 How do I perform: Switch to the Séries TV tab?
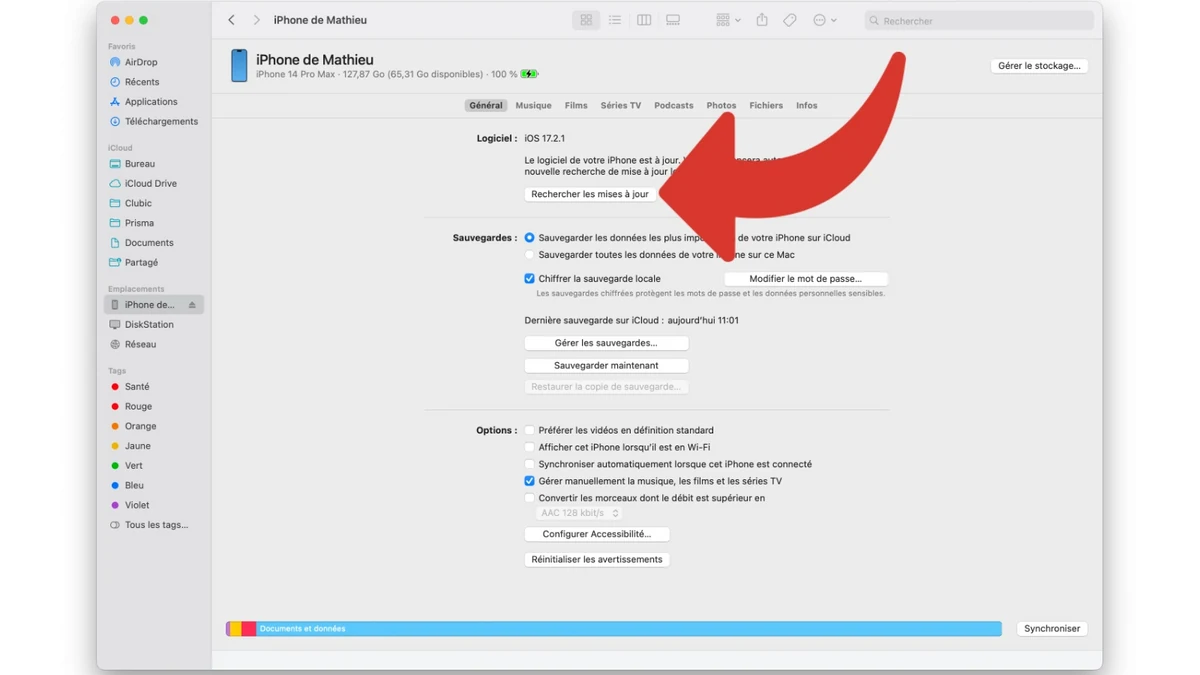[x=621, y=105]
